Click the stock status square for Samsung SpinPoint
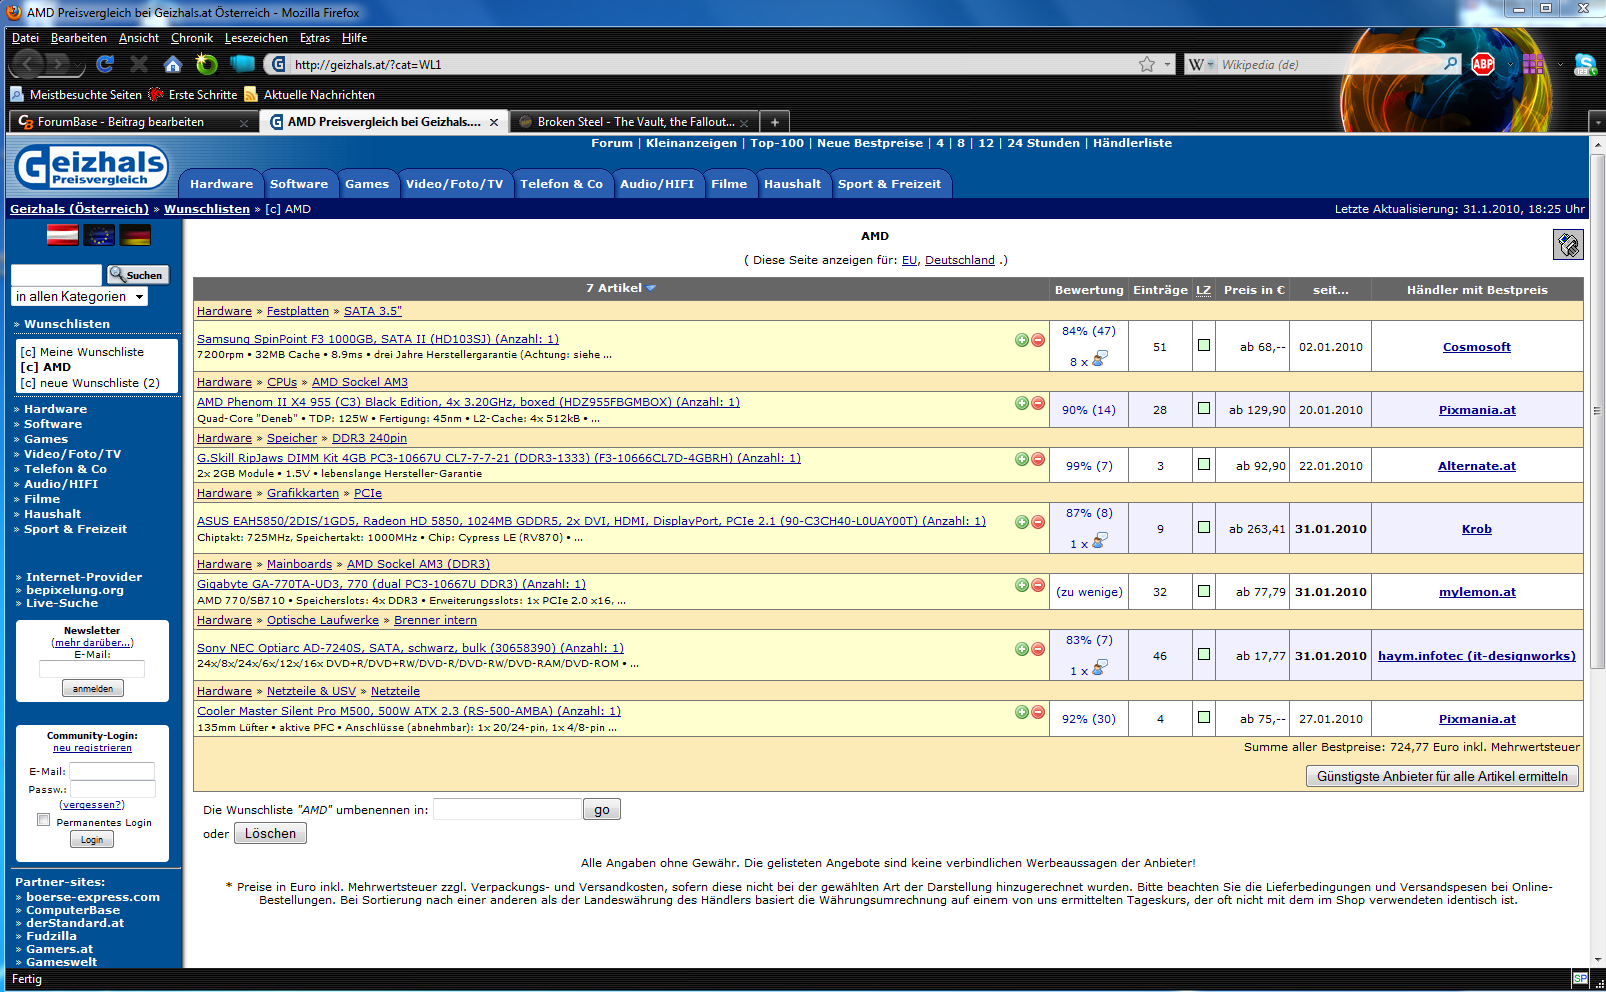Image resolution: width=1606 pixels, height=992 pixels. [x=1204, y=345]
